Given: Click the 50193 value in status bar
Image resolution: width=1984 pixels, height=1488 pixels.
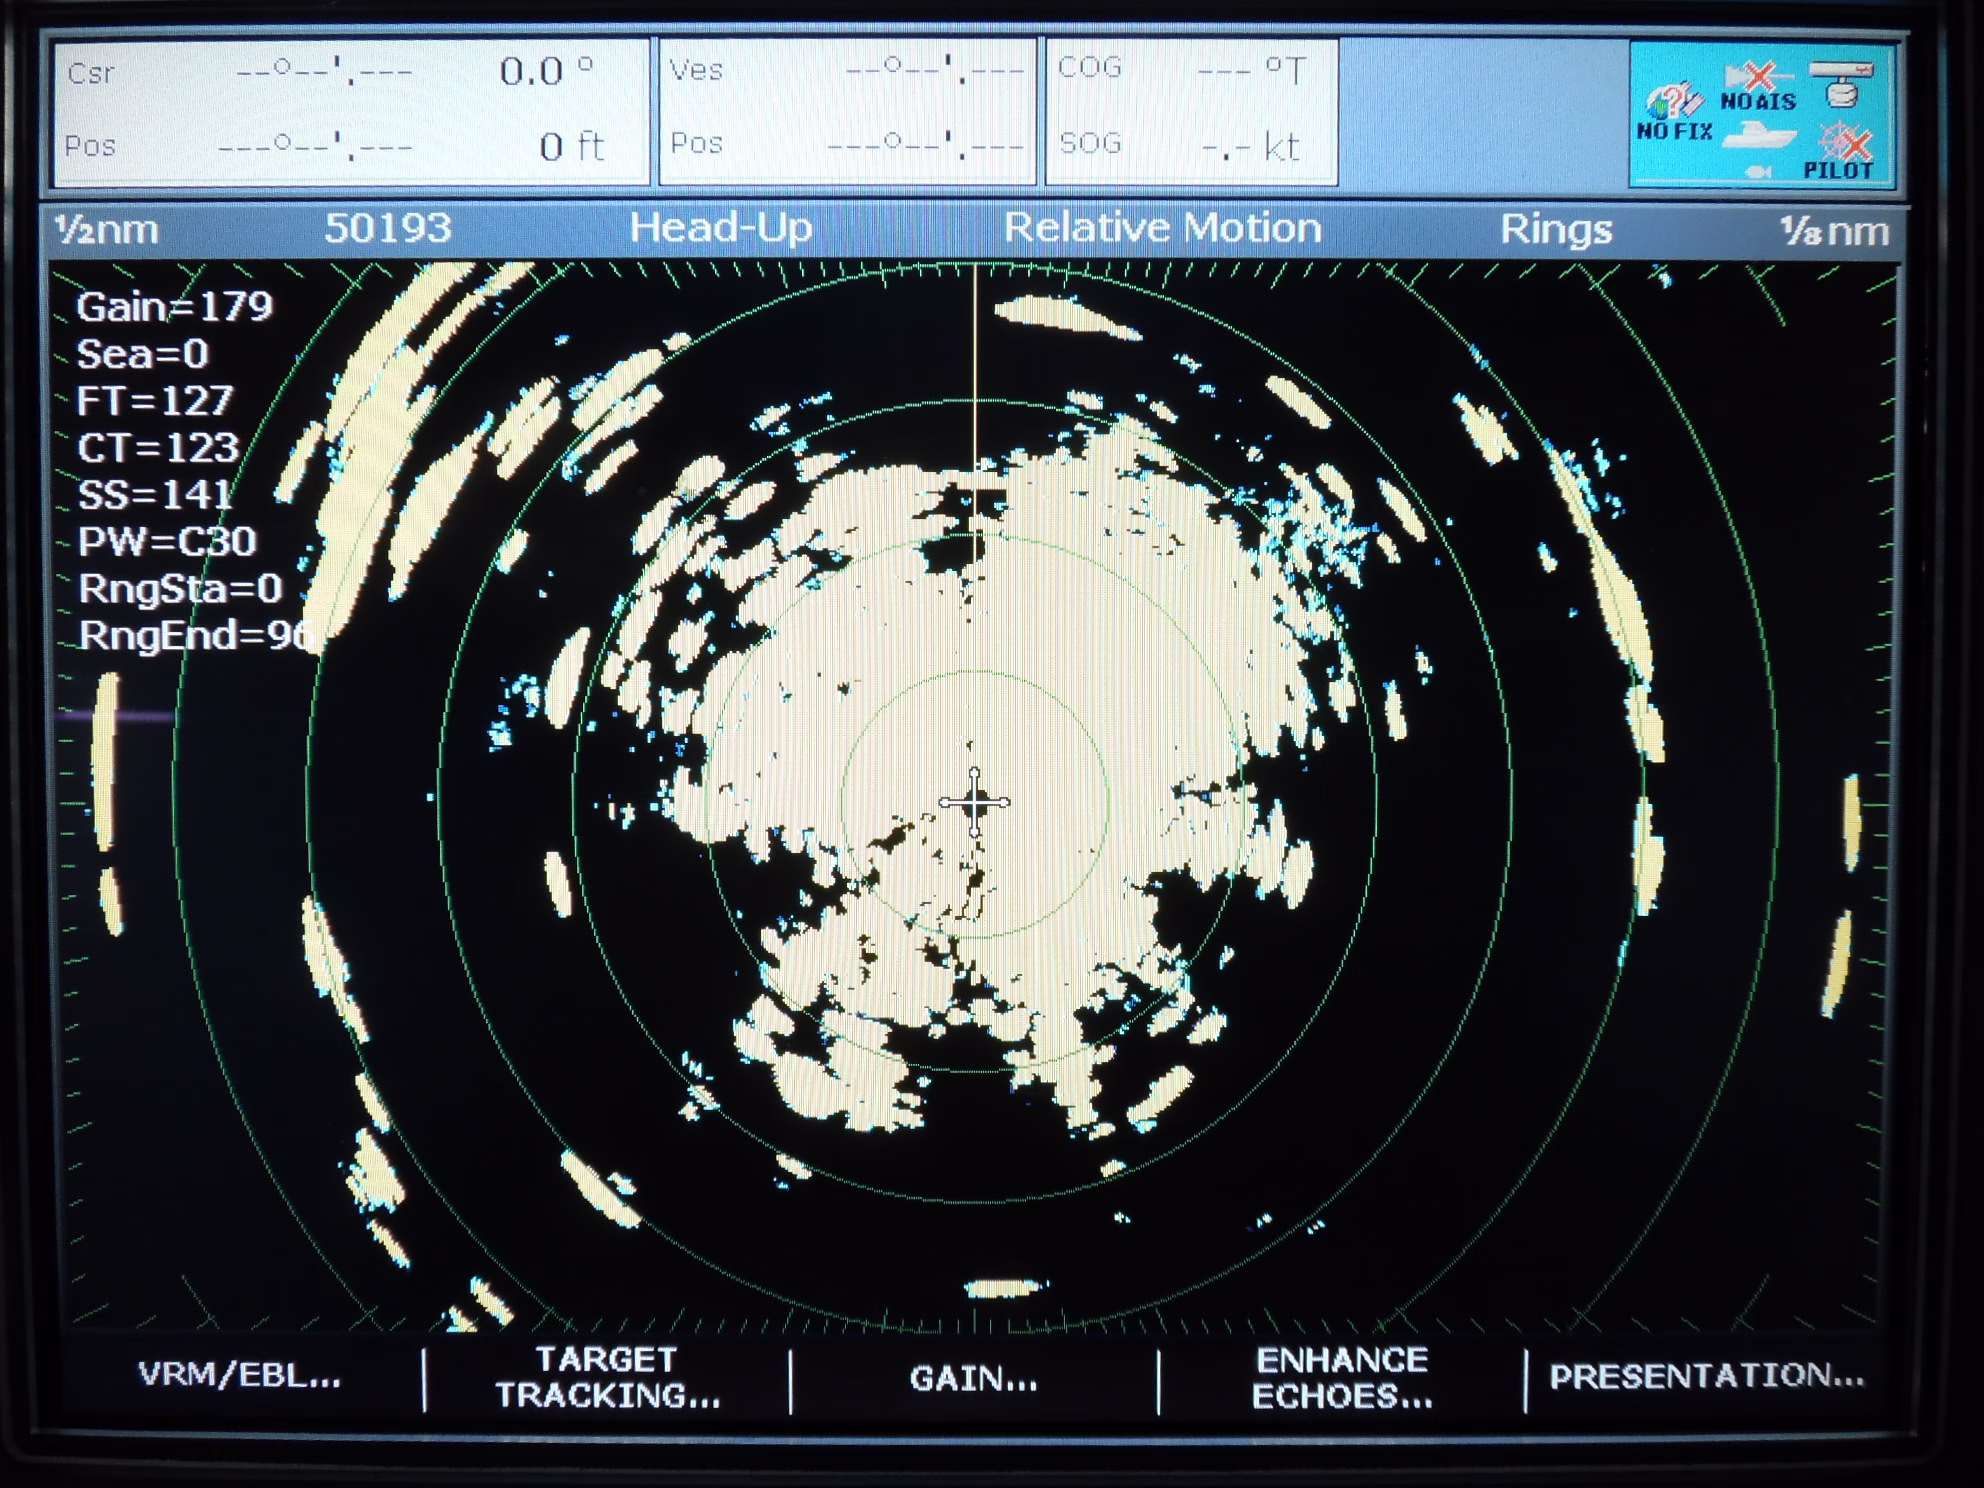Looking at the screenshot, I should click(x=388, y=229).
